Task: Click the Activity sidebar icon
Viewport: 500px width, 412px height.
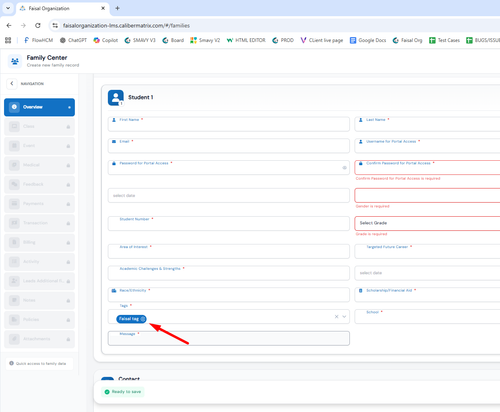Action: (14, 261)
